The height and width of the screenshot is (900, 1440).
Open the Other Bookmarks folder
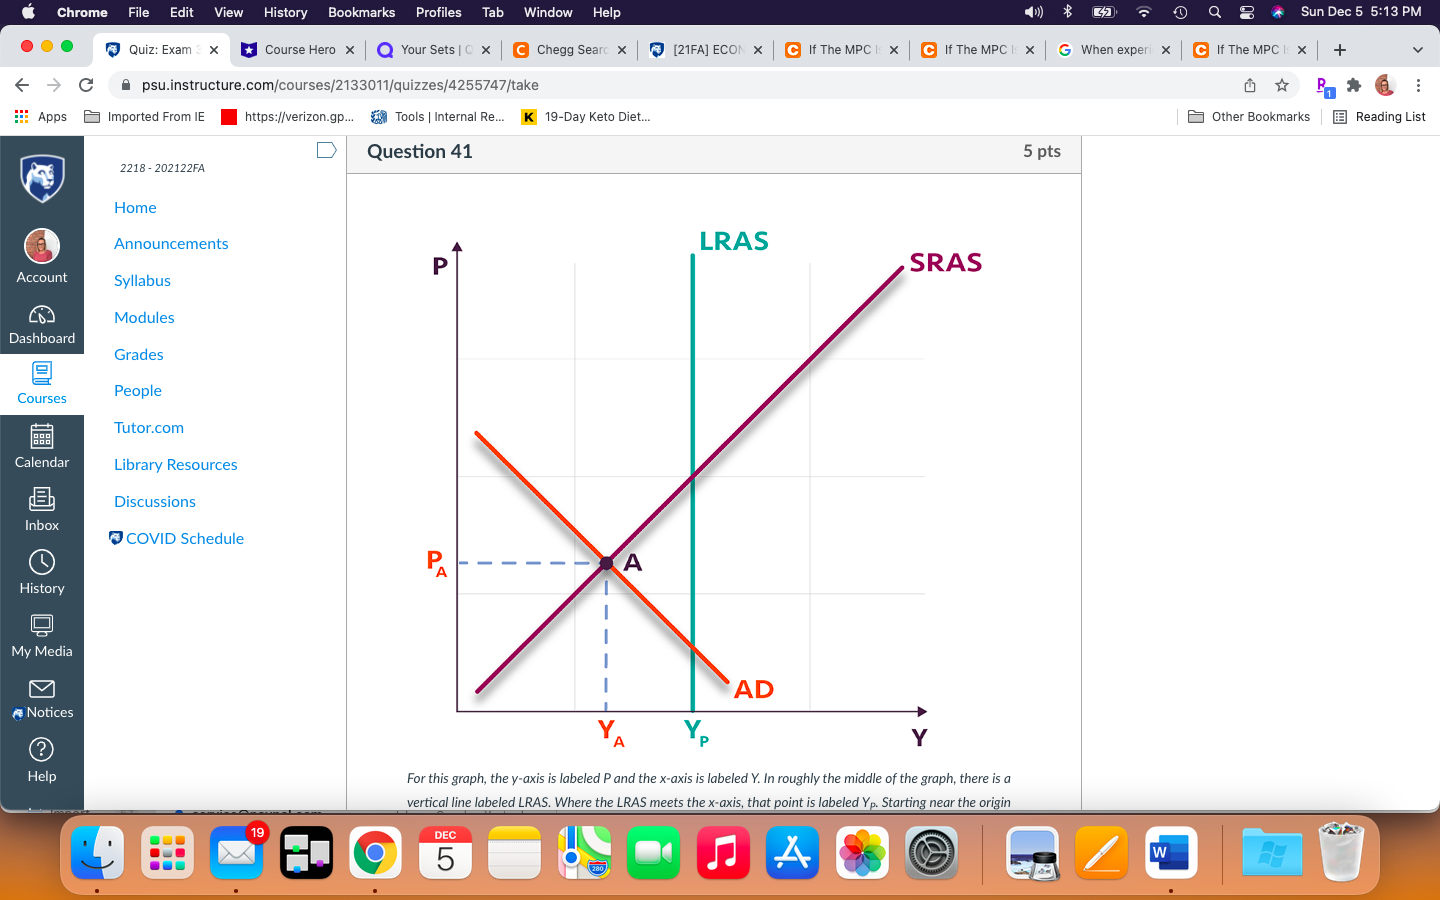(1249, 117)
